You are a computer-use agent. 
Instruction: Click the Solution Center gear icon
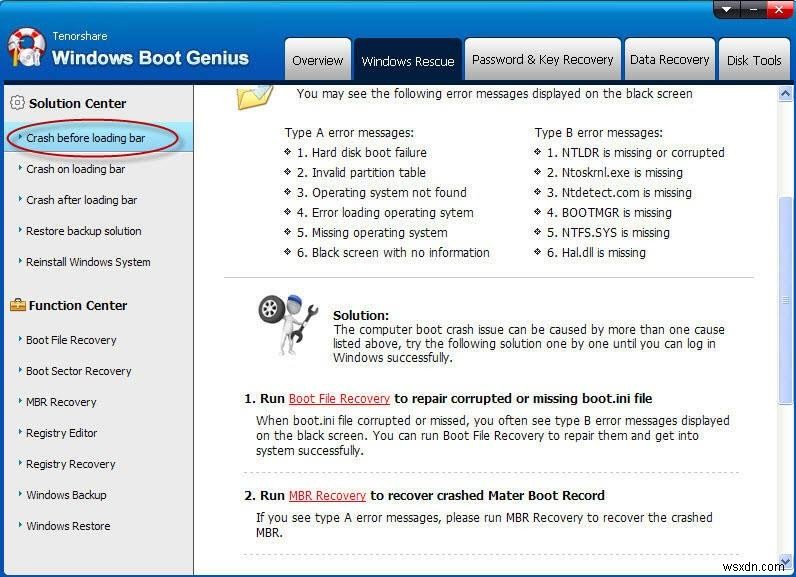pyautogui.click(x=17, y=103)
